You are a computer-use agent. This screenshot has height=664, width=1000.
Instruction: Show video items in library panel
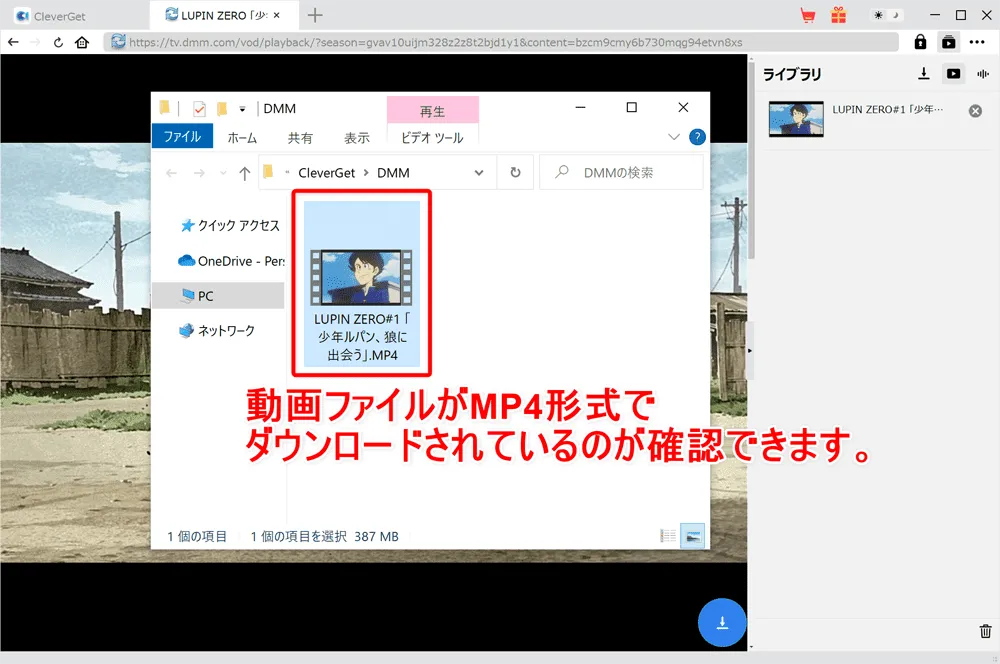pos(953,74)
